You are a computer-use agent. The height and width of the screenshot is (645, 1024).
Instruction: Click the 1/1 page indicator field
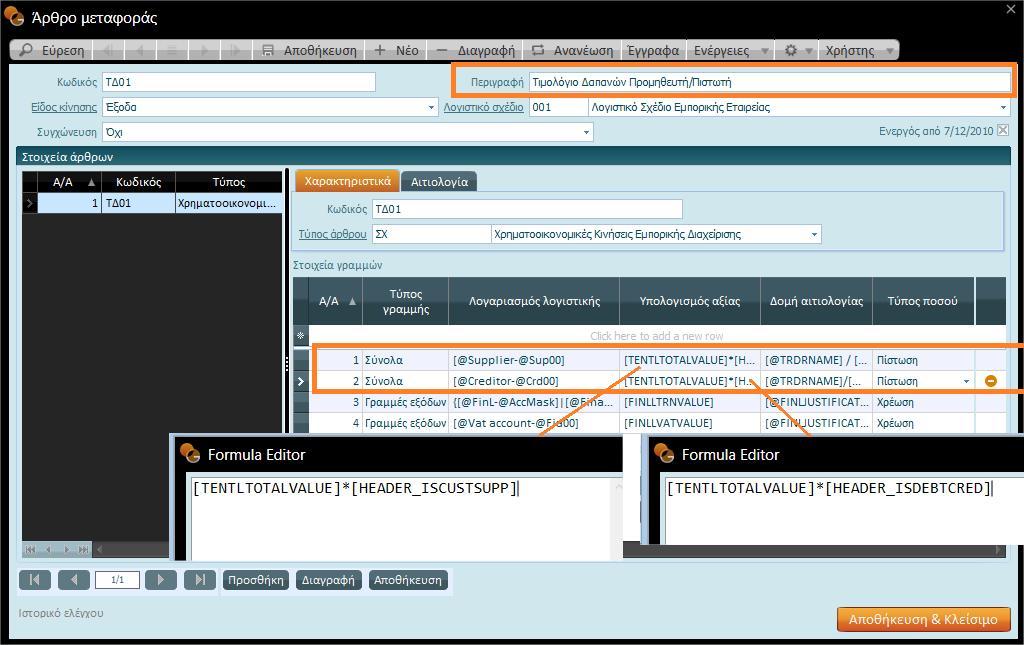(118, 580)
